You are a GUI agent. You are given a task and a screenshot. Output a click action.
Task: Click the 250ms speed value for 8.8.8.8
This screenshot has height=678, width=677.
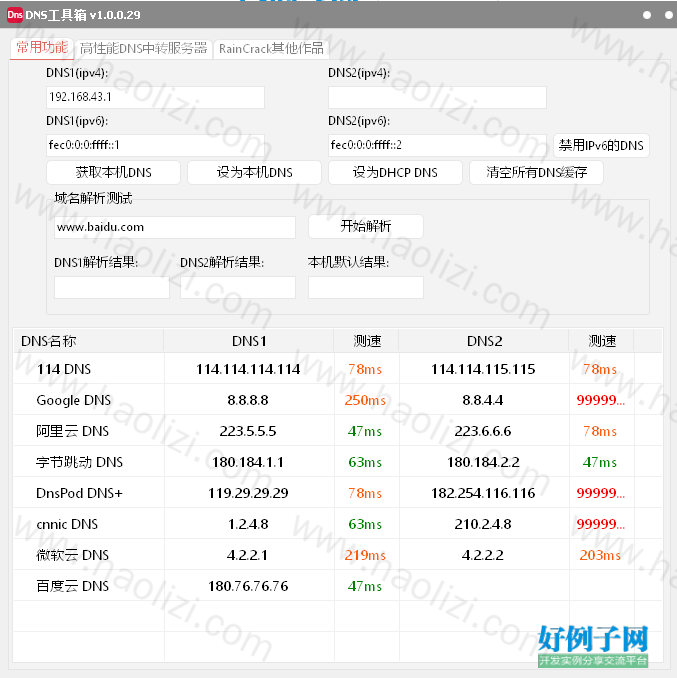(x=365, y=400)
